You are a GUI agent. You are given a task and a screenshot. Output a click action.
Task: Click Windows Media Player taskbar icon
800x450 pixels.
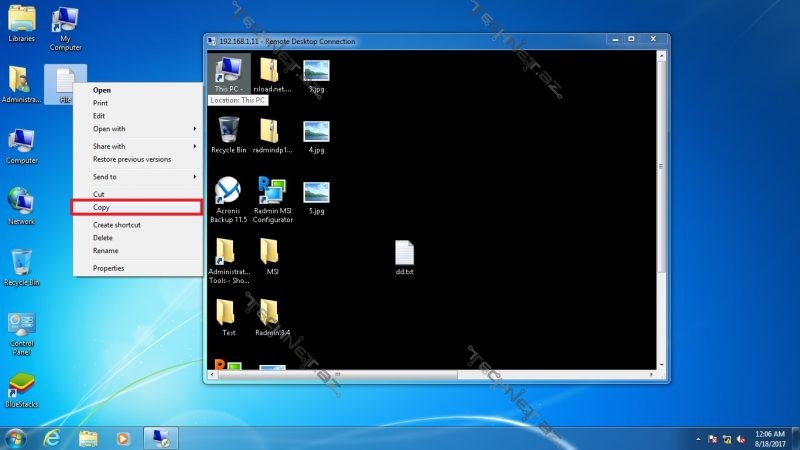[x=123, y=438]
